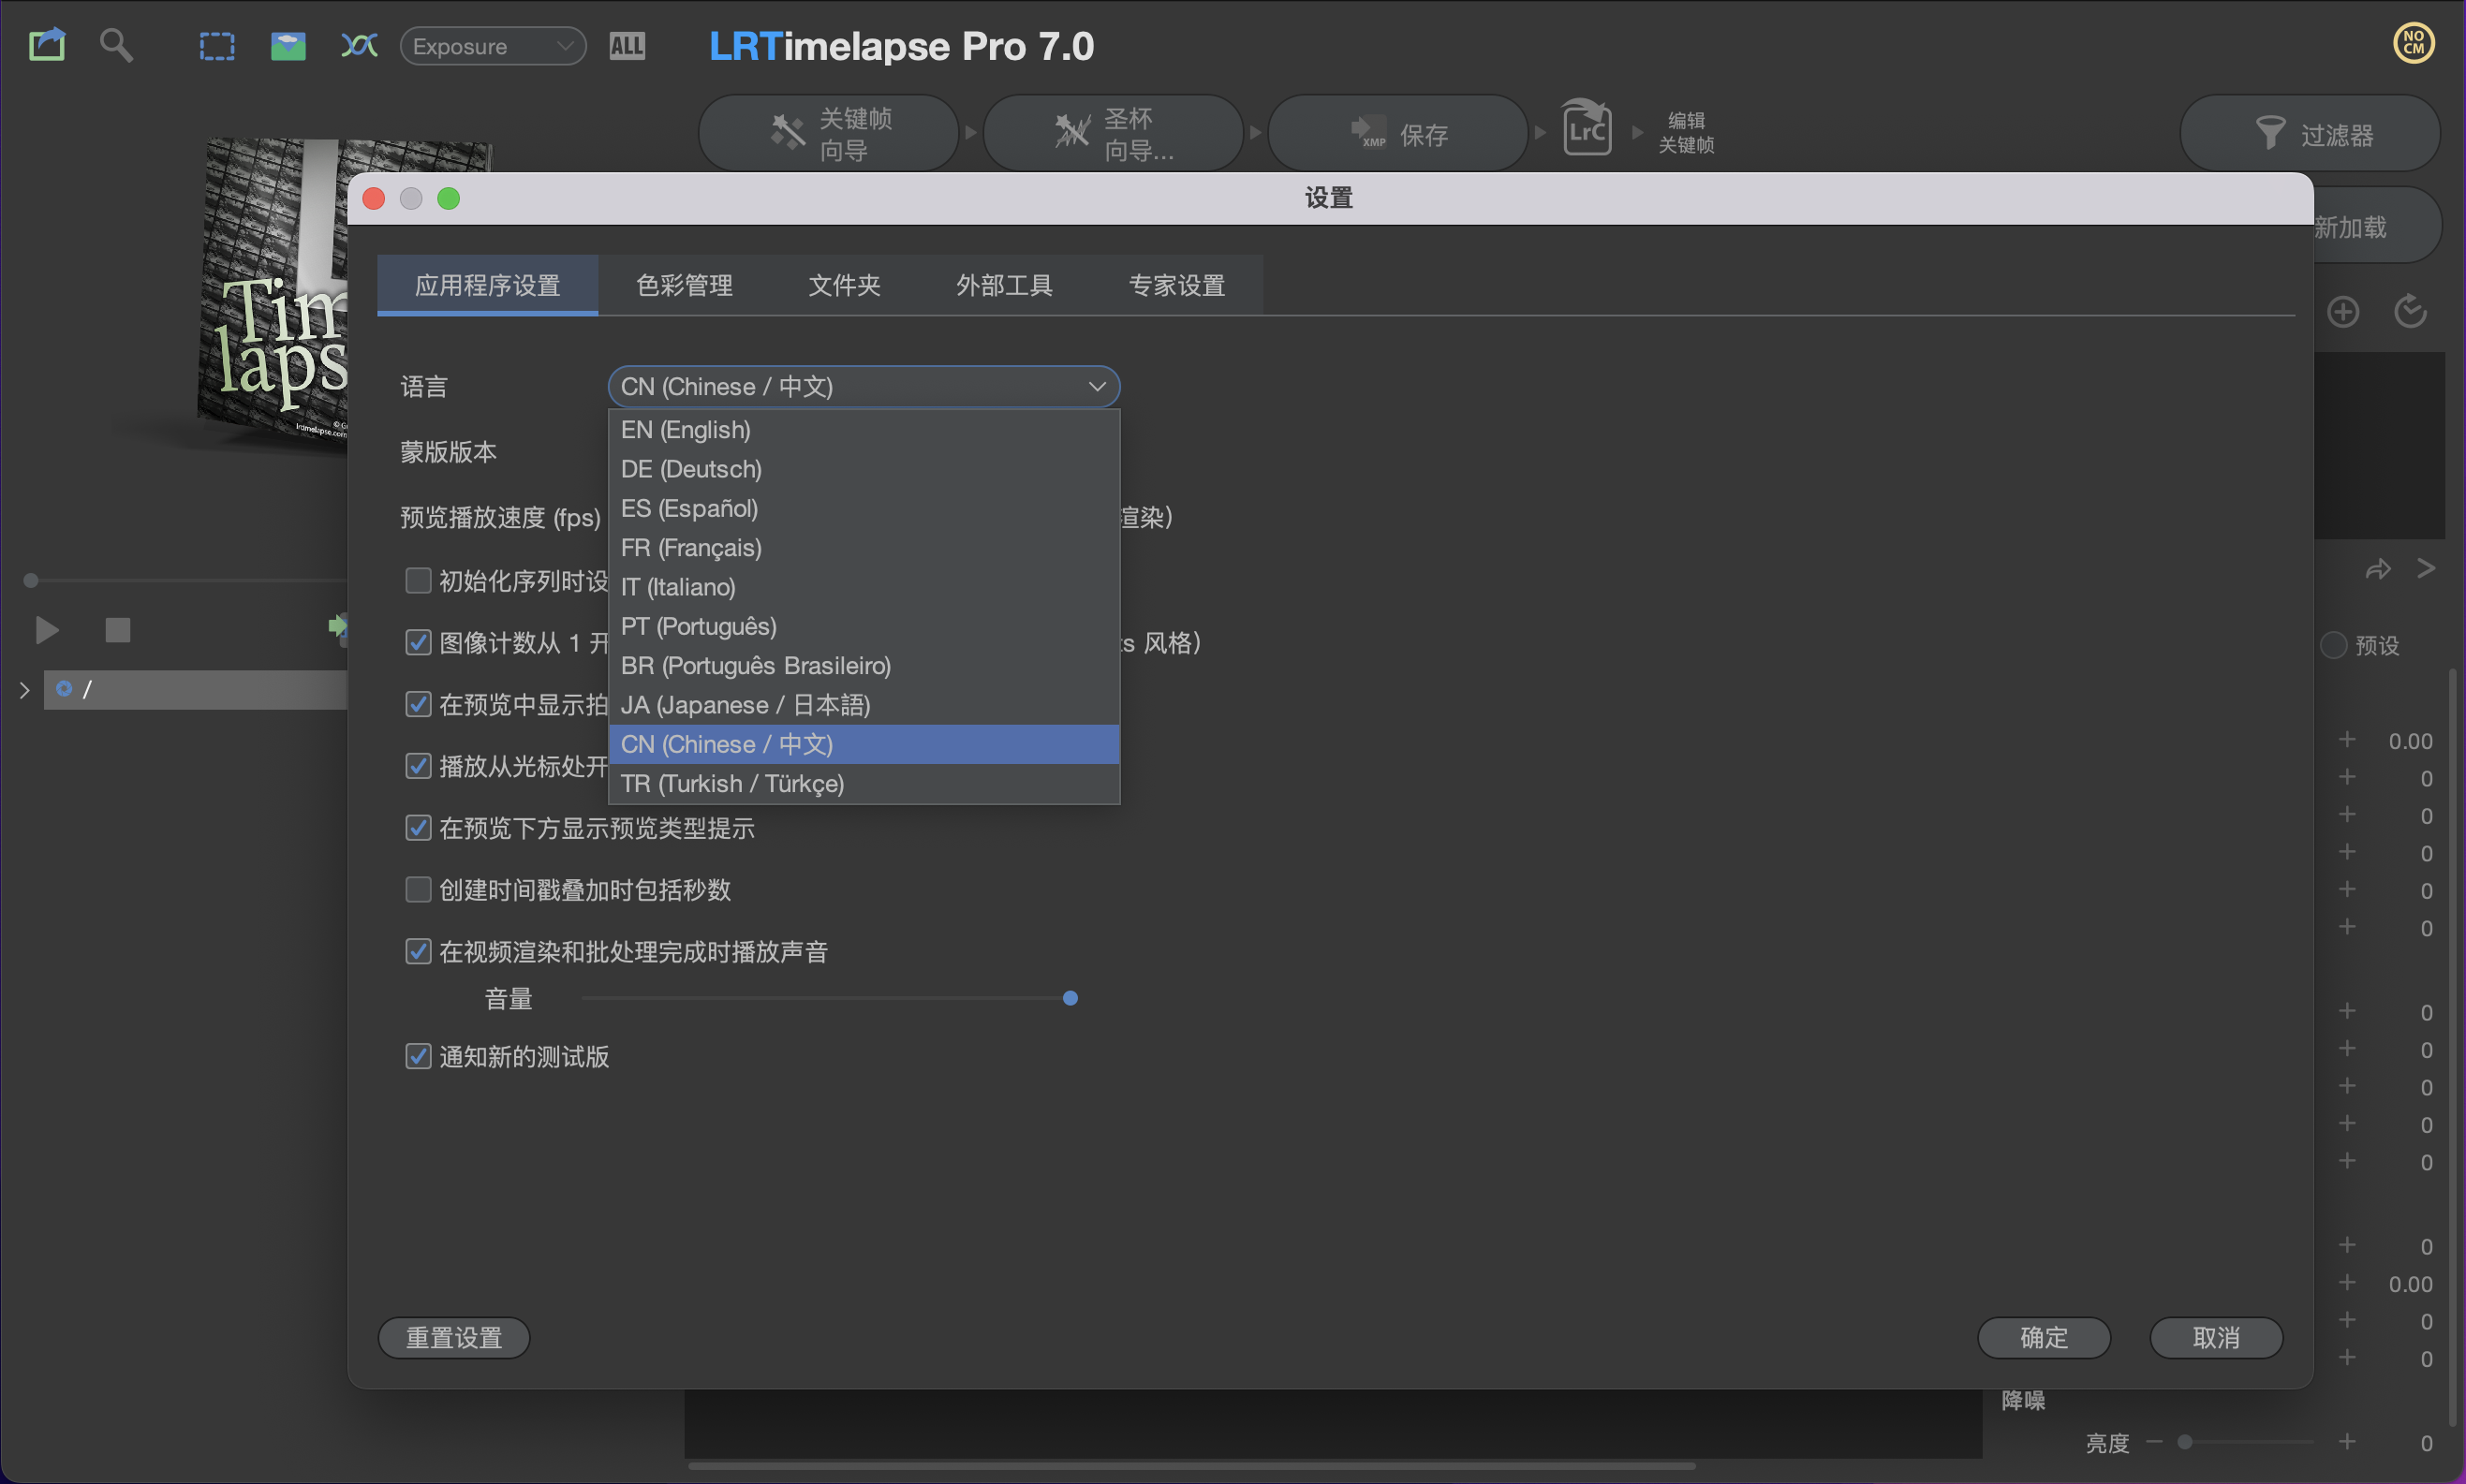Click the open folder icon in top toolbar
This screenshot has height=1484, width=2466.
pos(46,45)
